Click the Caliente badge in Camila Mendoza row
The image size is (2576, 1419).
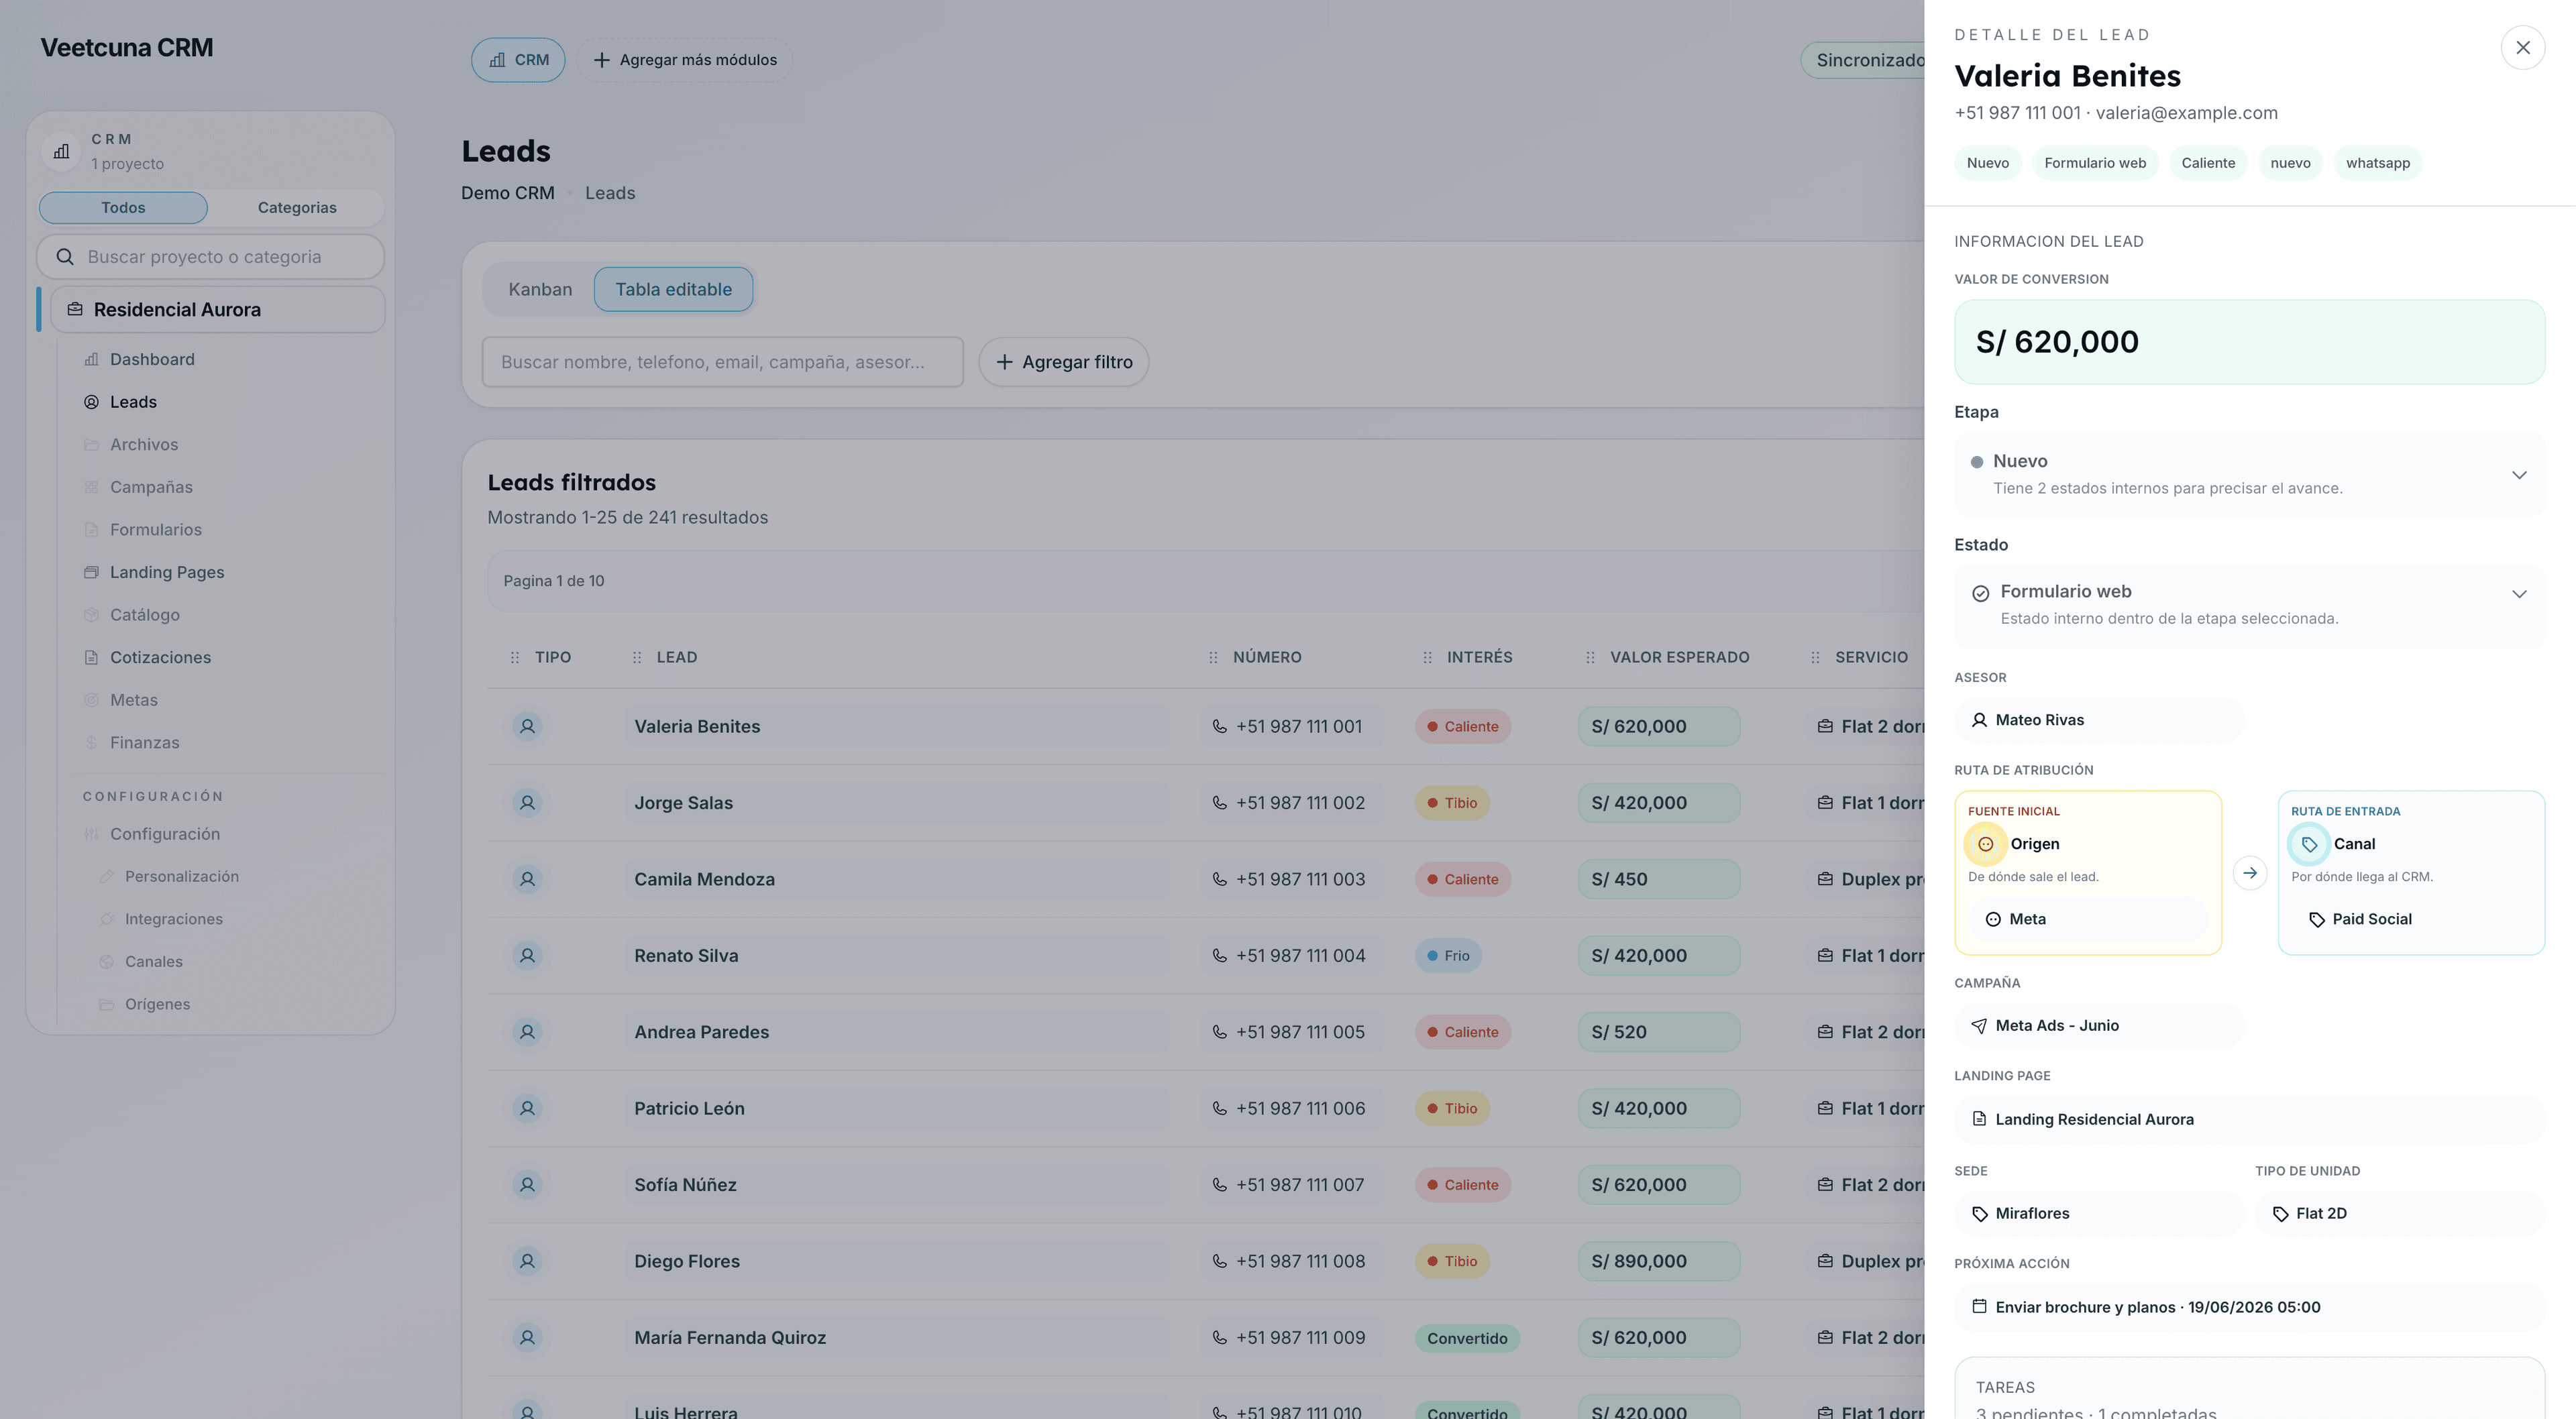tap(1462, 879)
